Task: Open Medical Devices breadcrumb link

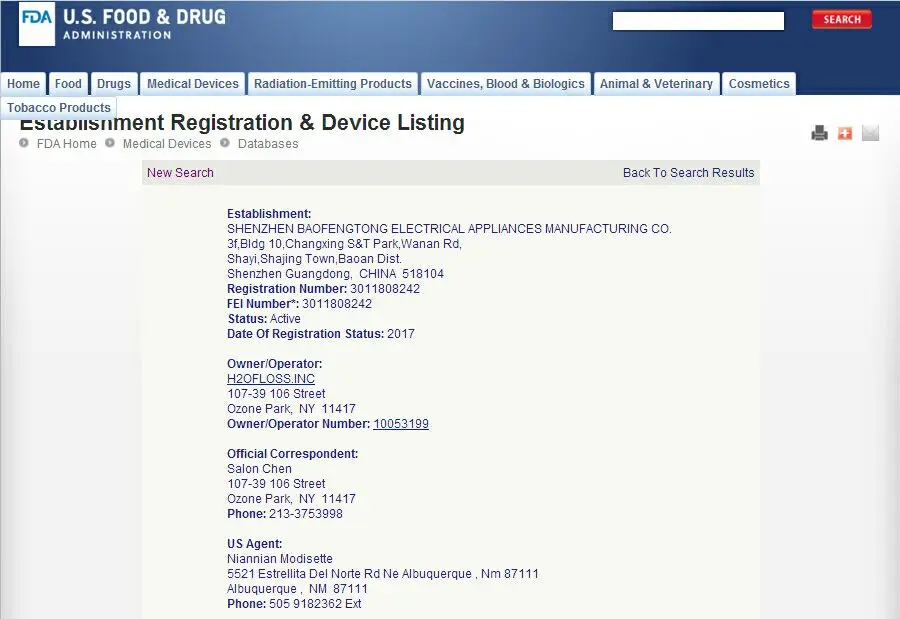Action: pyautogui.click(x=167, y=144)
